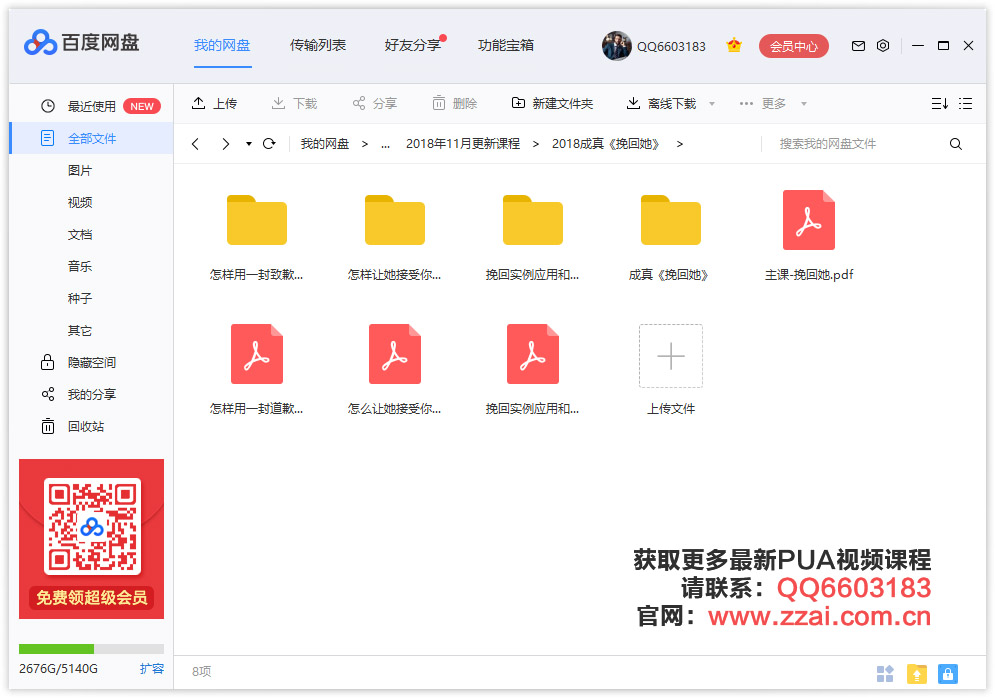Click the user avatar picture
Screen dimensions: 995x698
pyautogui.click(x=617, y=46)
